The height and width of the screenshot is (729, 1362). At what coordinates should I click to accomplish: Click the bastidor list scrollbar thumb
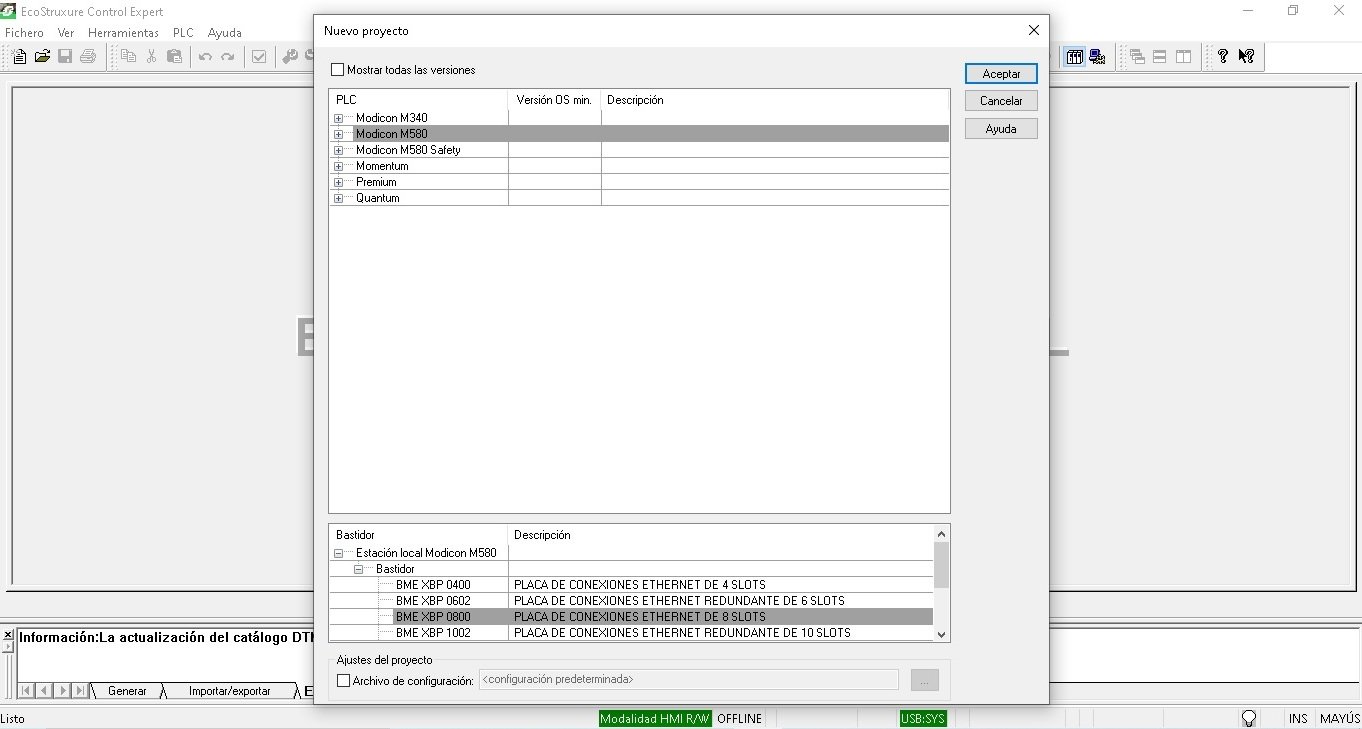pyautogui.click(x=941, y=565)
